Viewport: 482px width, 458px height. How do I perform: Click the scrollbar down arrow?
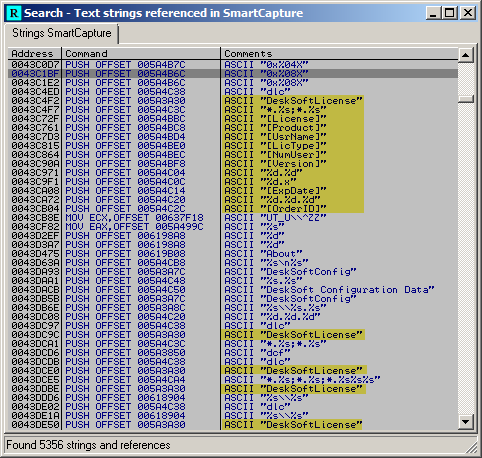click(x=466, y=422)
